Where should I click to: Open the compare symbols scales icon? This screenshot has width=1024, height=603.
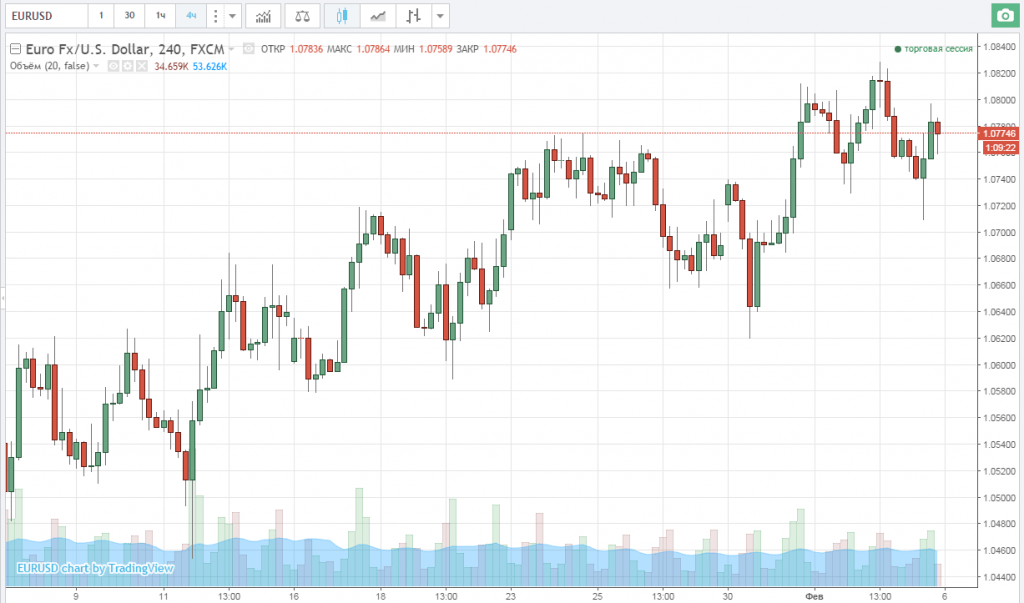[x=302, y=16]
